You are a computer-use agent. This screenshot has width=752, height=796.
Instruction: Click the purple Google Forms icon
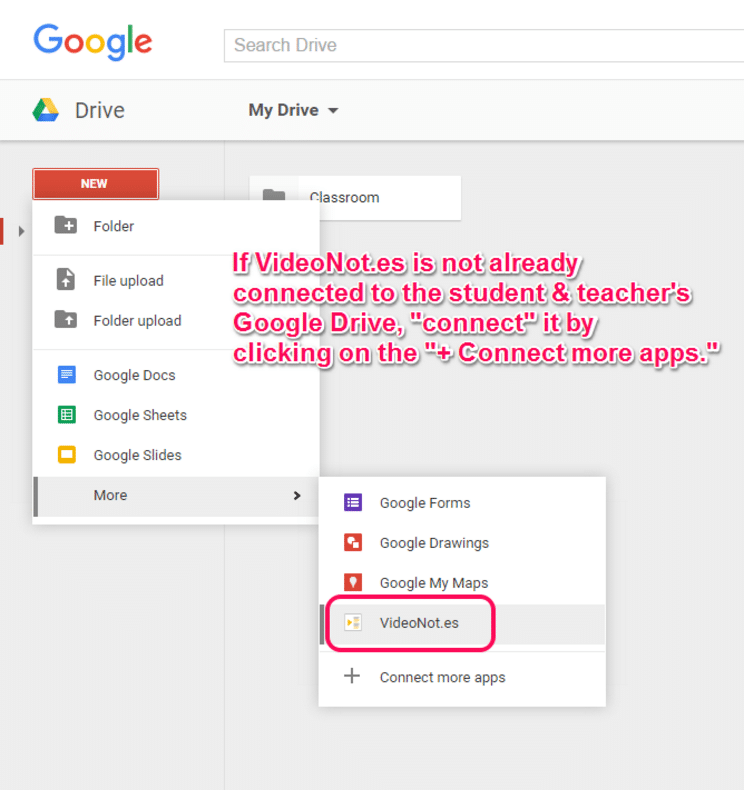[x=352, y=503]
